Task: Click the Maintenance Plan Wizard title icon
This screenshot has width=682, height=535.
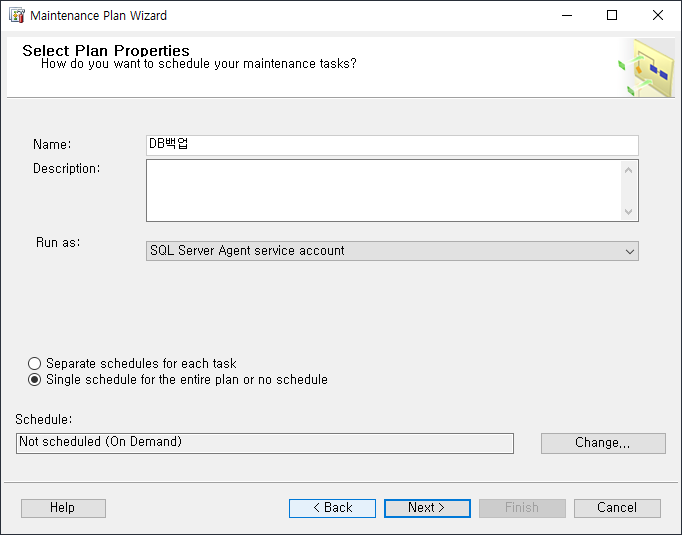Action: (17, 15)
